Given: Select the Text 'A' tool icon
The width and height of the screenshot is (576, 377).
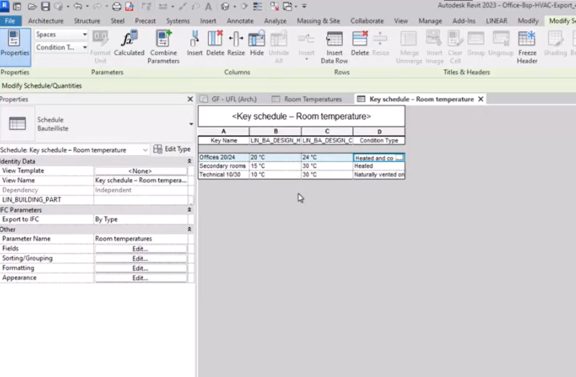Looking at the screenshot, I should pos(208,6).
